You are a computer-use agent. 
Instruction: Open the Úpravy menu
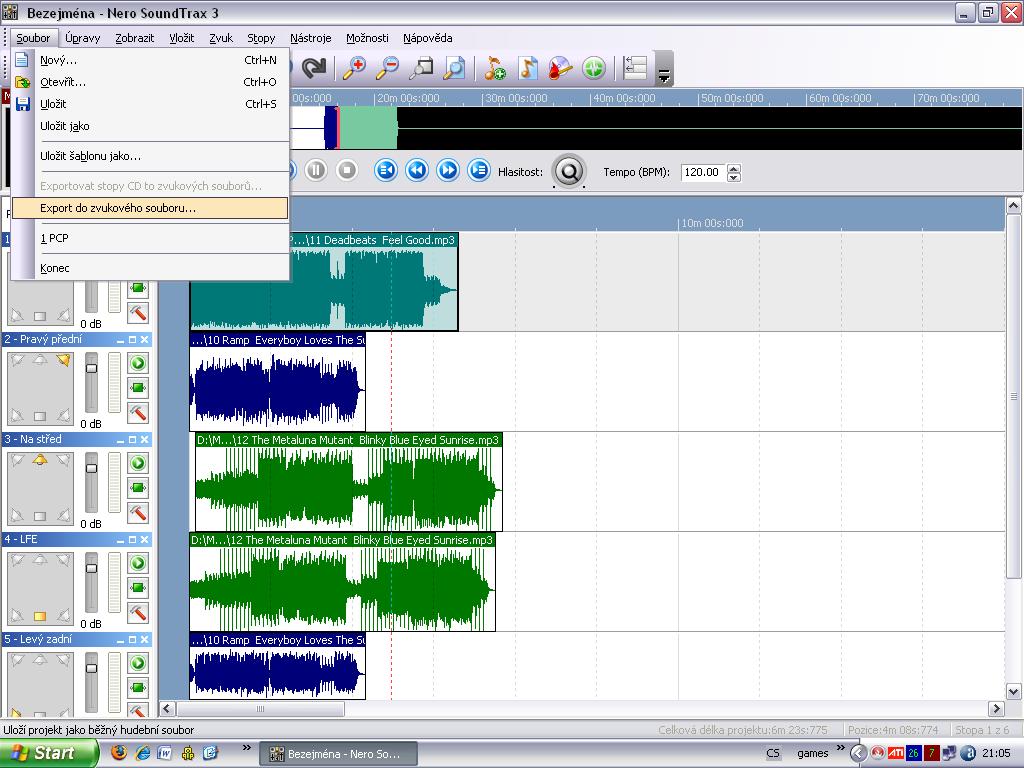[x=83, y=38]
